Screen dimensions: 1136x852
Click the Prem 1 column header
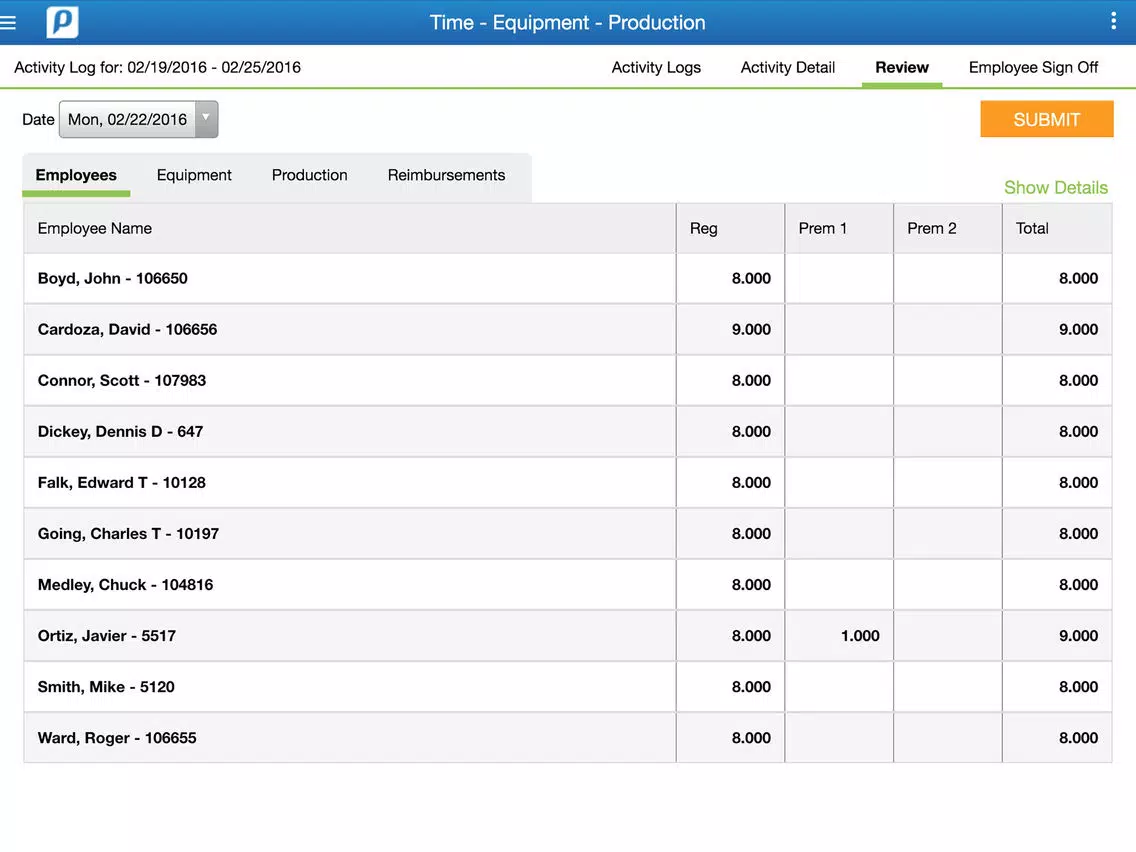(x=839, y=228)
